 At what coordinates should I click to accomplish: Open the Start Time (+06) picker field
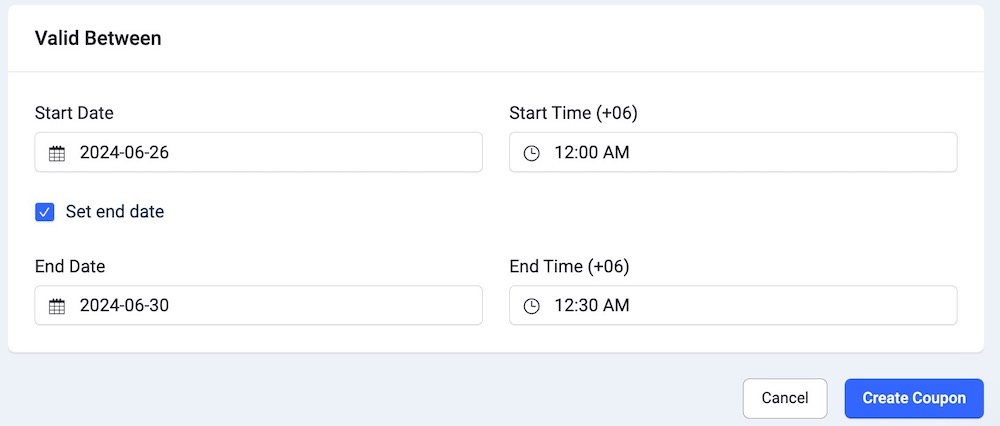(732, 153)
